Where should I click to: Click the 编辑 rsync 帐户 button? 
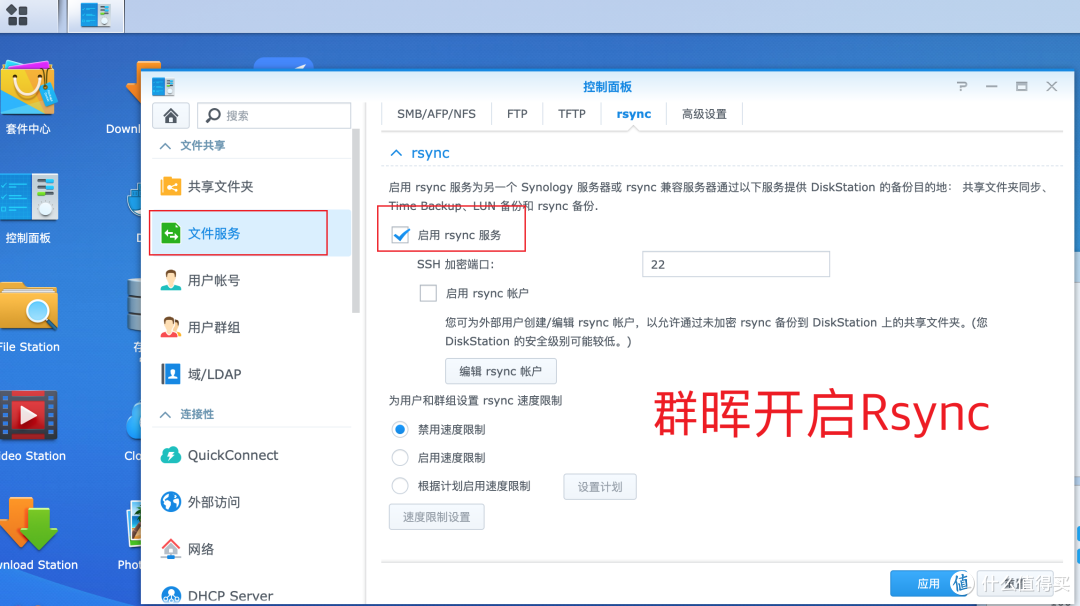[500, 371]
